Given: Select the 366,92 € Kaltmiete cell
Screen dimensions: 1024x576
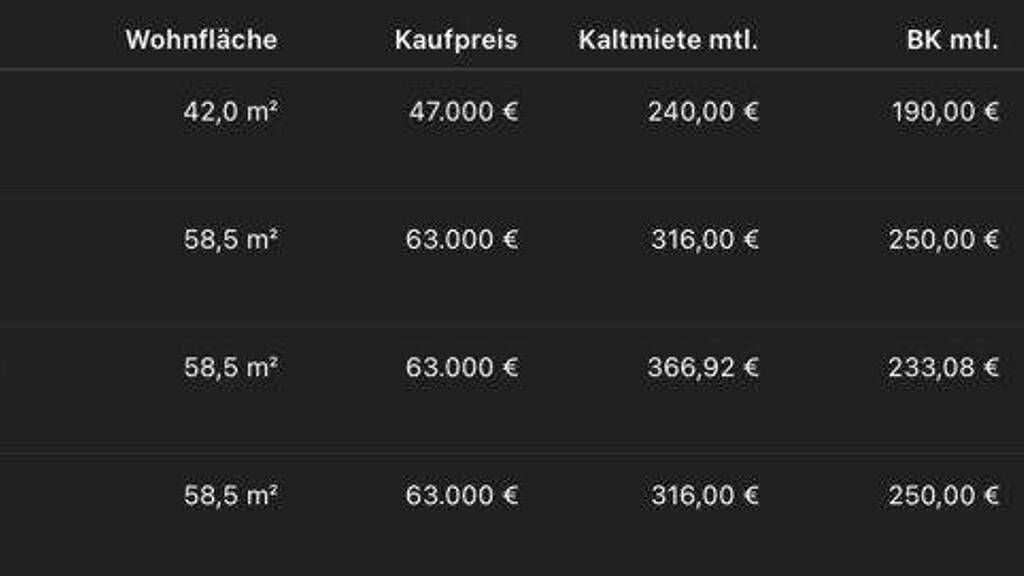Looking at the screenshot, I should coord(703,367).
